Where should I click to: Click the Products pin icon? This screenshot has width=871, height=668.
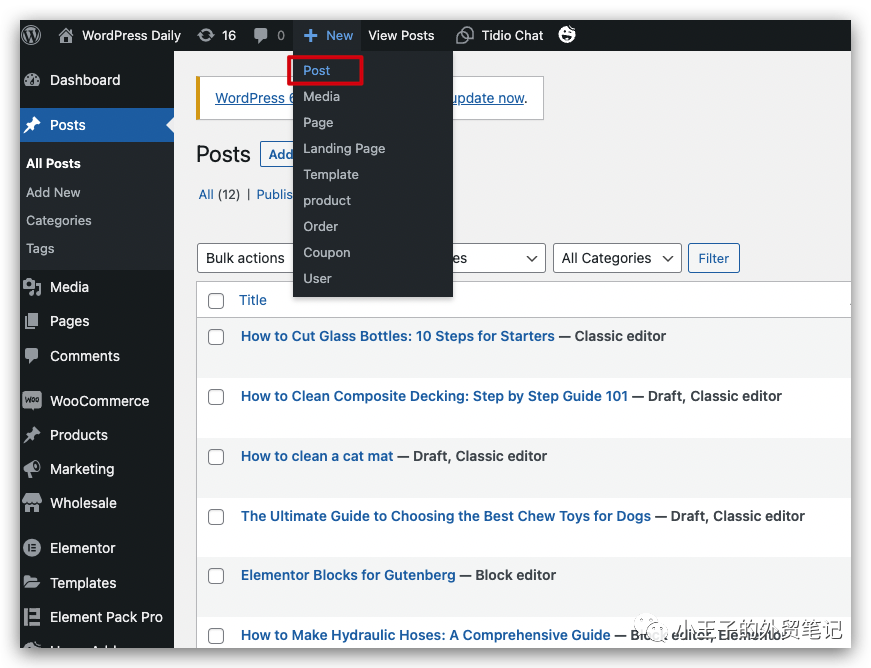(32, 435)
